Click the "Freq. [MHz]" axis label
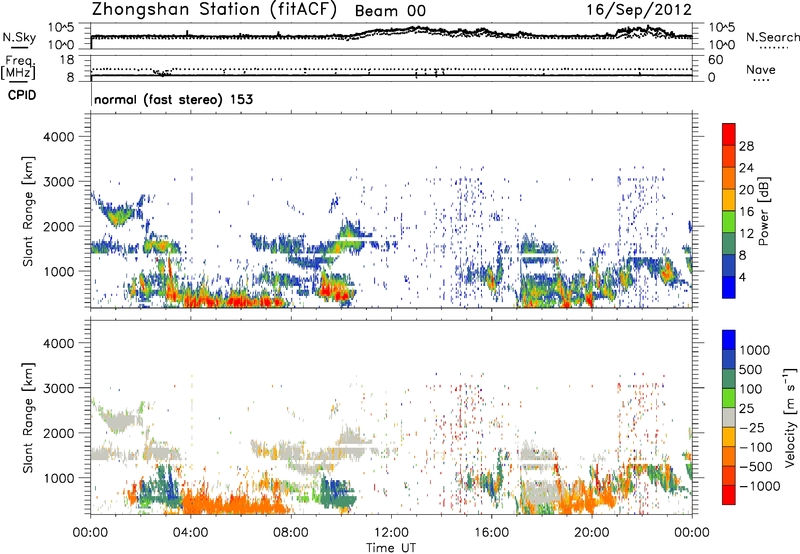This screenshot has height=554, width=800. [x=18, y=68]
